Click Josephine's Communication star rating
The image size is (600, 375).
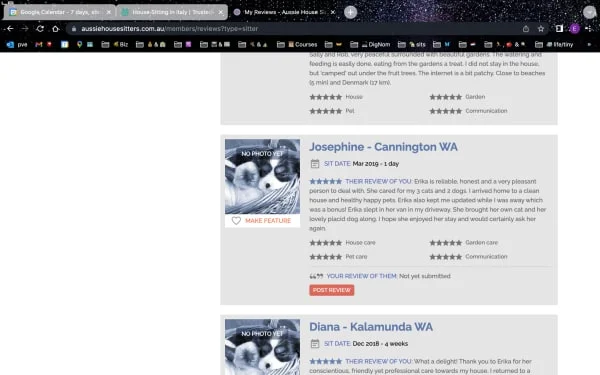pyautogui.click(x=445, y=257)
